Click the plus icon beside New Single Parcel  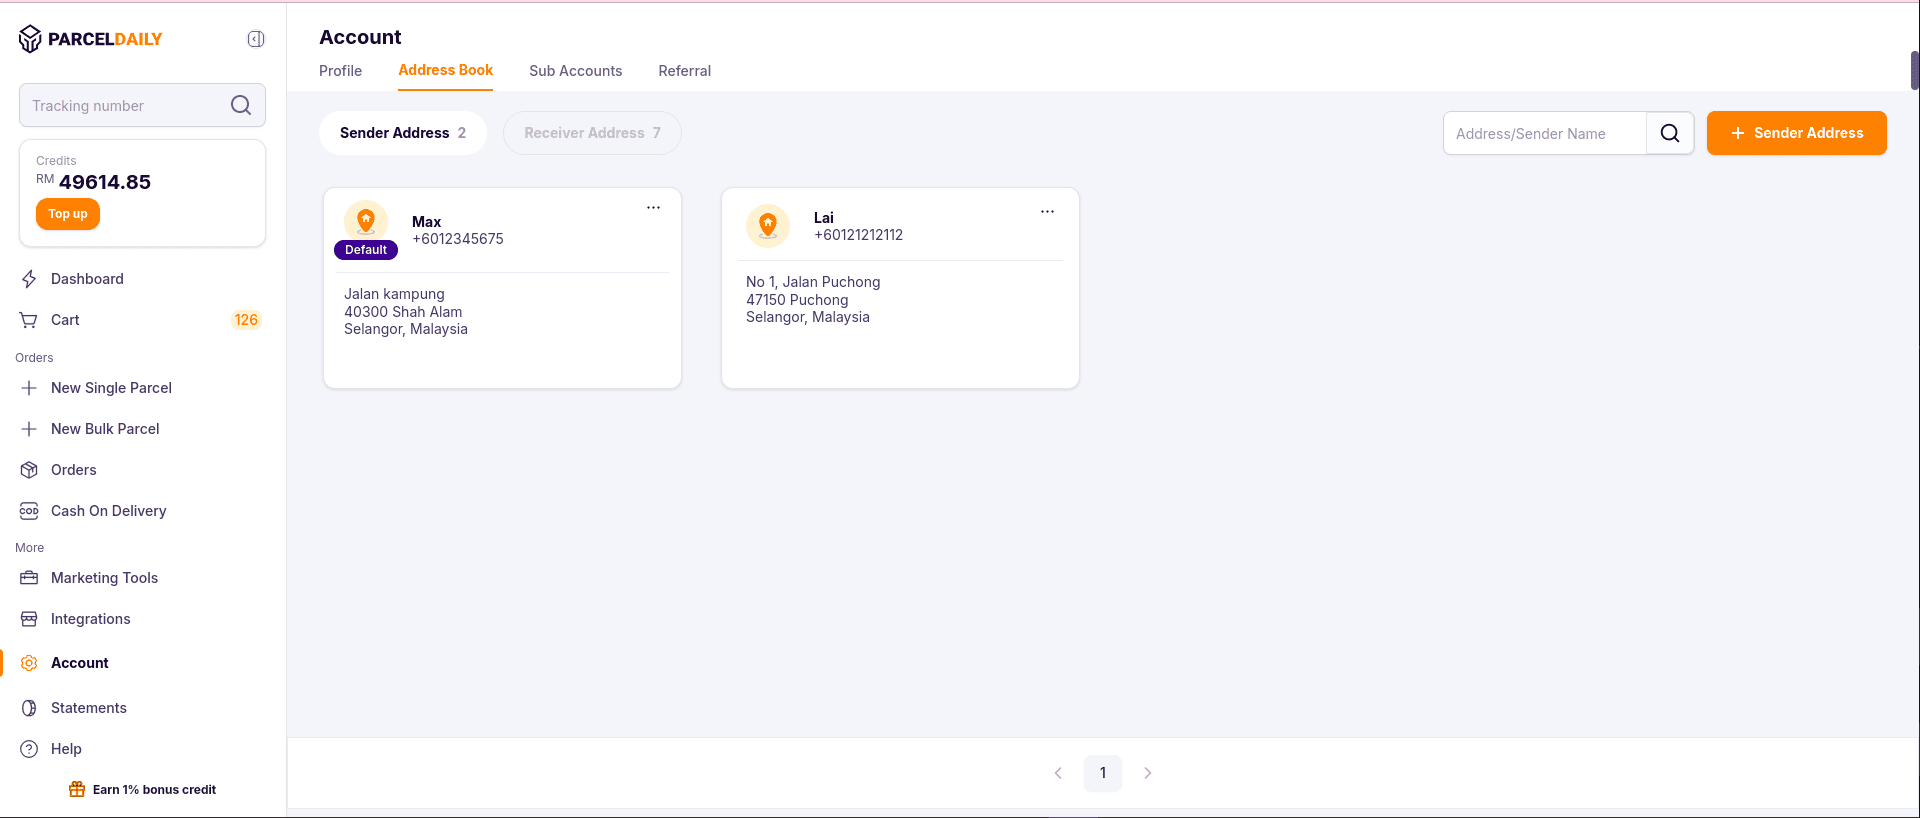[29, 388]
